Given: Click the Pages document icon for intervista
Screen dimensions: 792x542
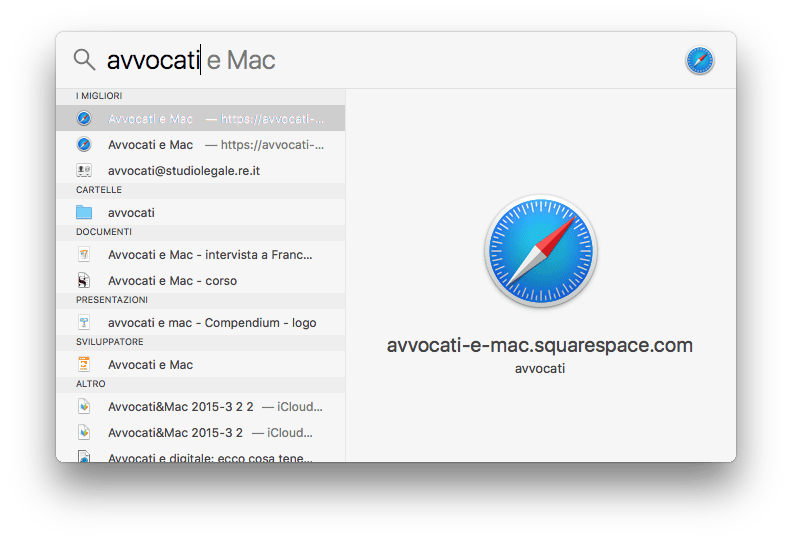Looking at the screenshot, I should coord(84,254).
